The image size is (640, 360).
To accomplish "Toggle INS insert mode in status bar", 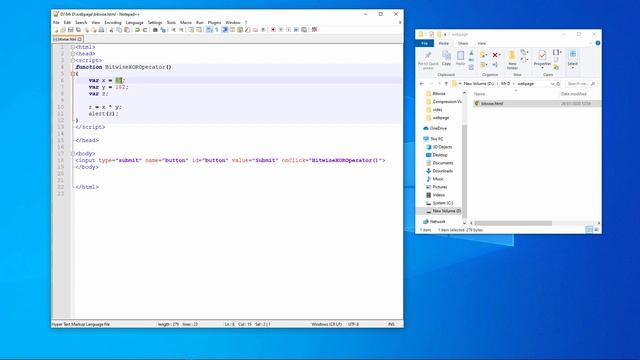I will click(x=391, y=324).
